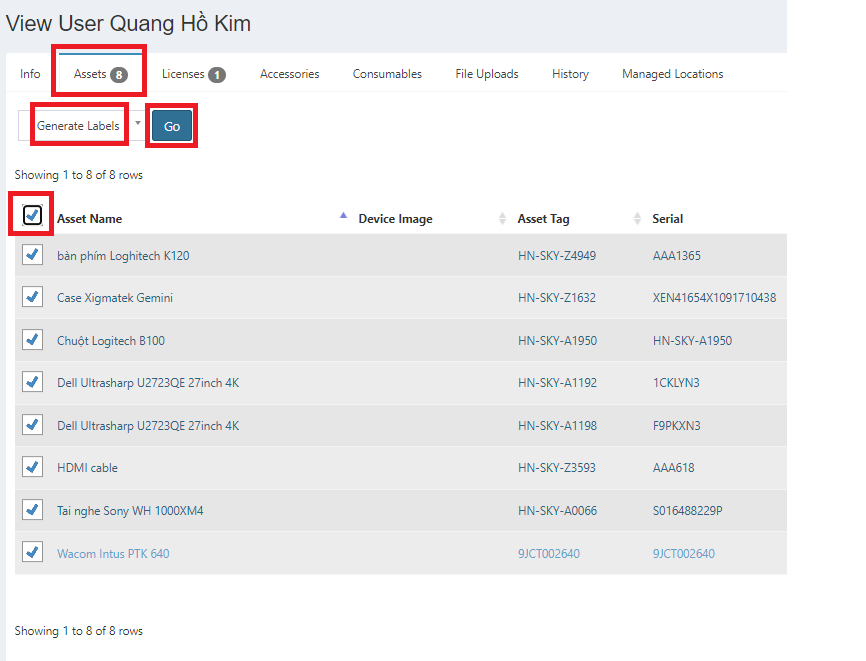The image size is (866, 661).
Task: Click the Licenses count badge
Action: tap(217, 74)
